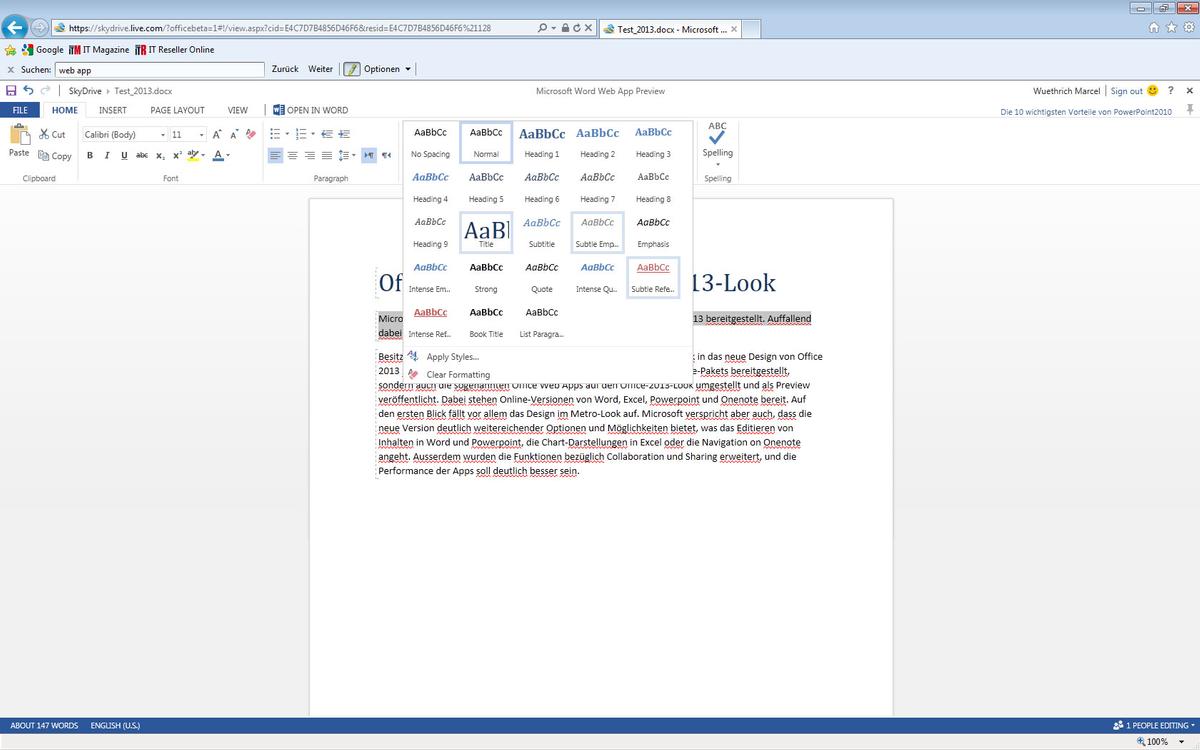Expand the font color options arrow
The image size is (1200, 750).
pyautogui.click(x=228, y=155)
